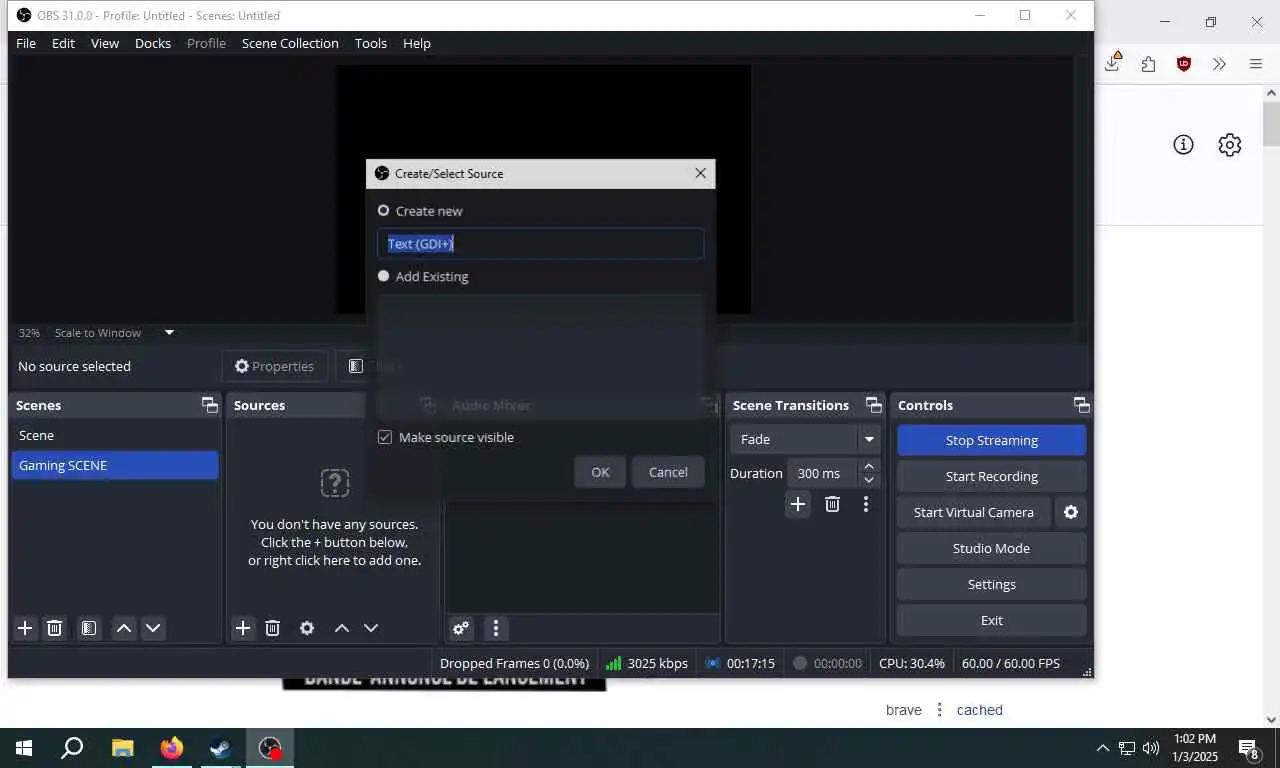
Task: Open Steam from the Windows taskbar
Action: (x=221, y=748)
